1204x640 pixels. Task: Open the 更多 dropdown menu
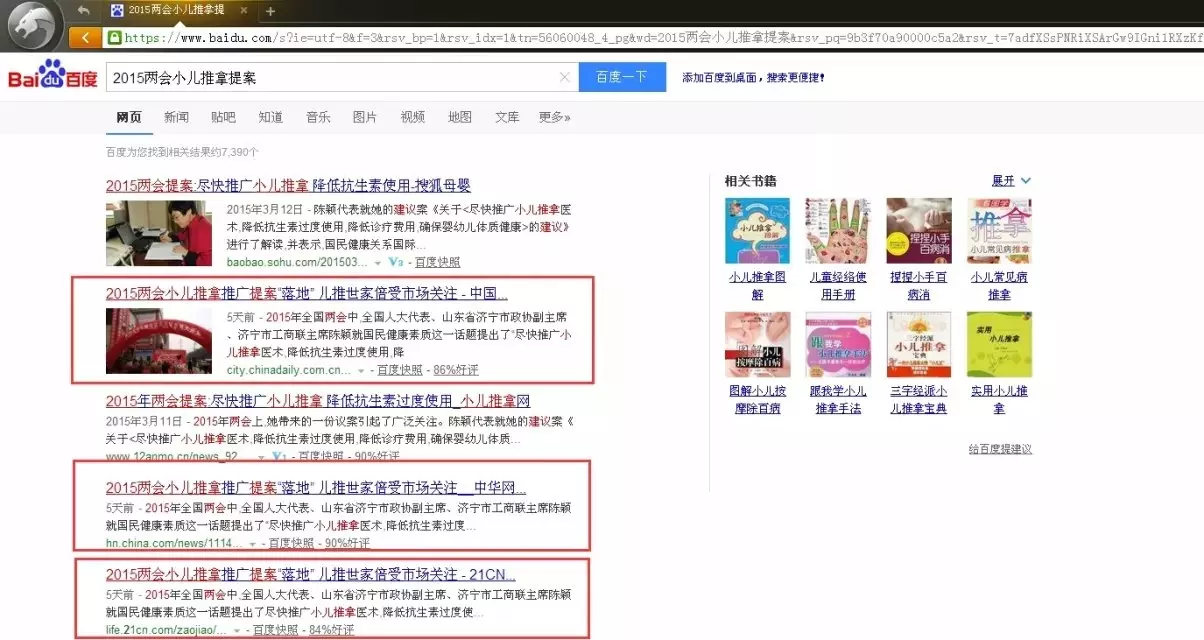[554, 117]
